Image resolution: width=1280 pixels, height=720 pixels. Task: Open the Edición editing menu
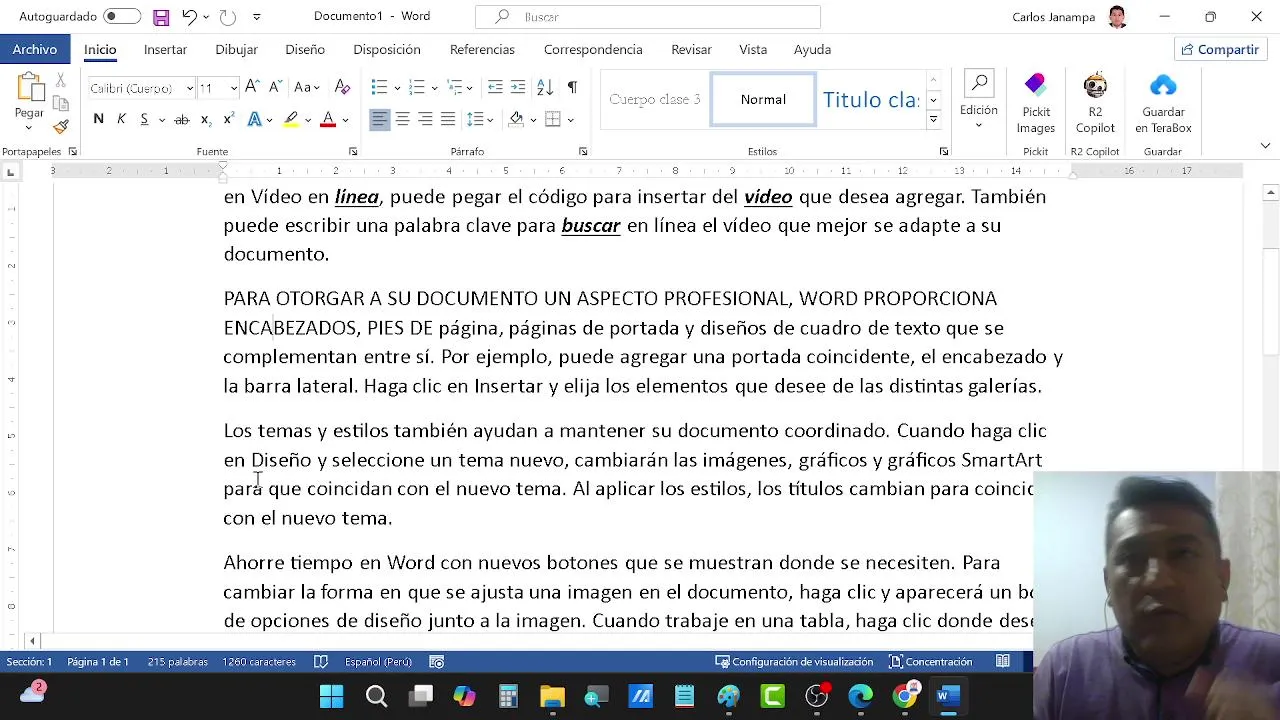(979, 101)
